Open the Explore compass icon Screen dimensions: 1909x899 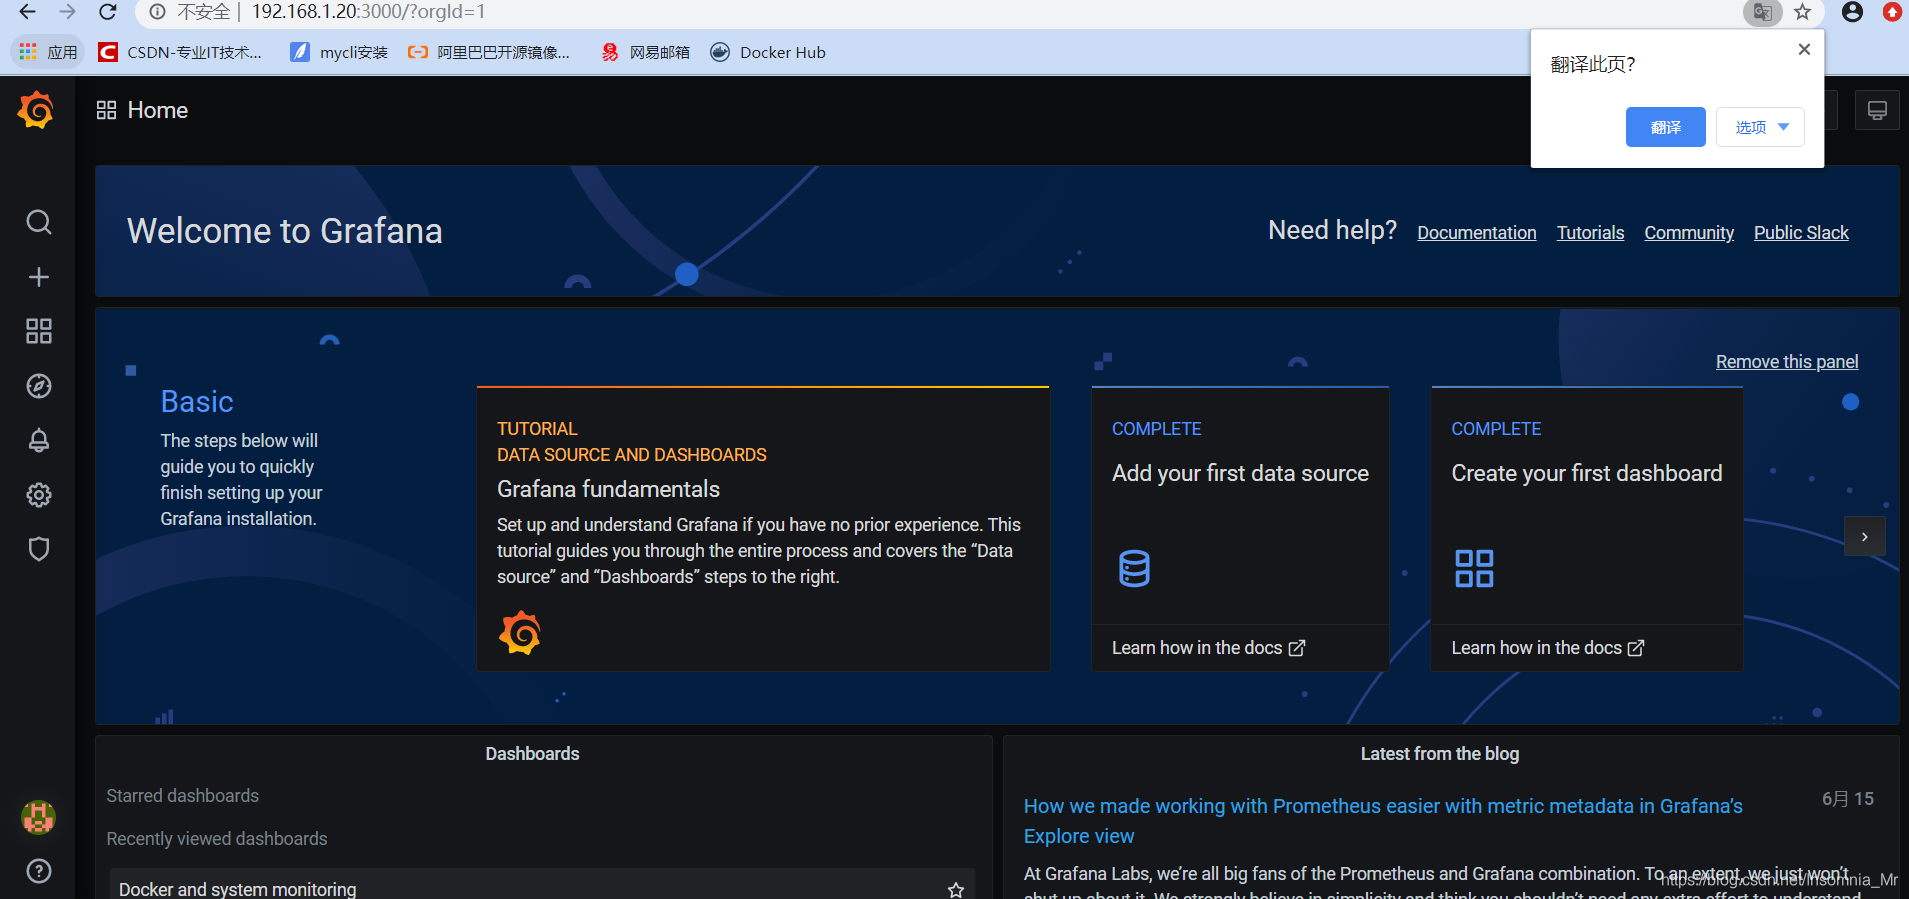pyautogui.click(x=39, y=386)
